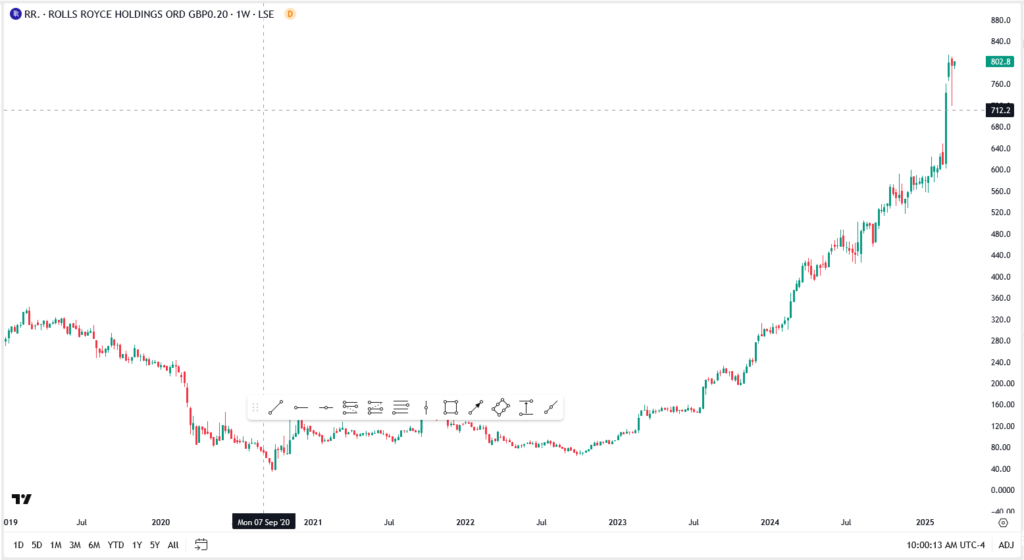Select the rectangle shape drawing tool
1024x560 pixels.
pos(451,407)
